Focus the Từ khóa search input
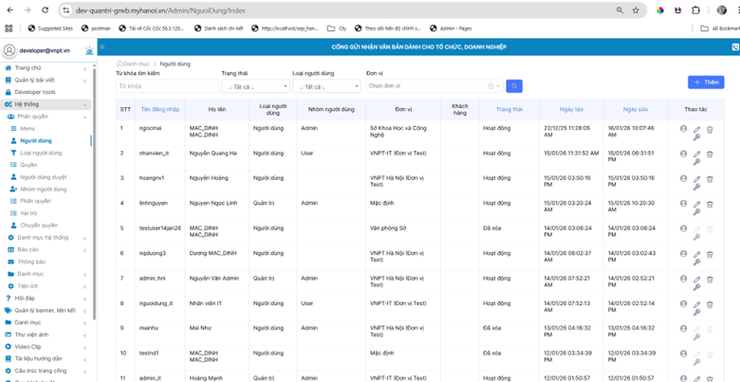Image resolution: width=740 pixels, height=382 pixels. [x=167, y=86]
